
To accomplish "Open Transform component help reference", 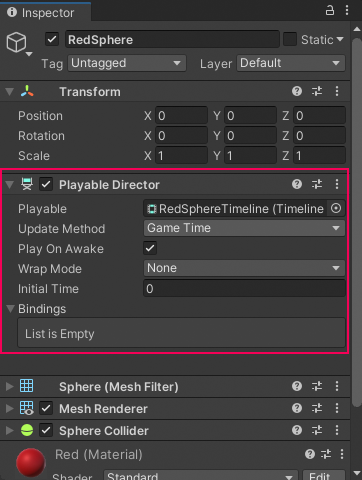I will pyautogui.click(x=297, y=91).
